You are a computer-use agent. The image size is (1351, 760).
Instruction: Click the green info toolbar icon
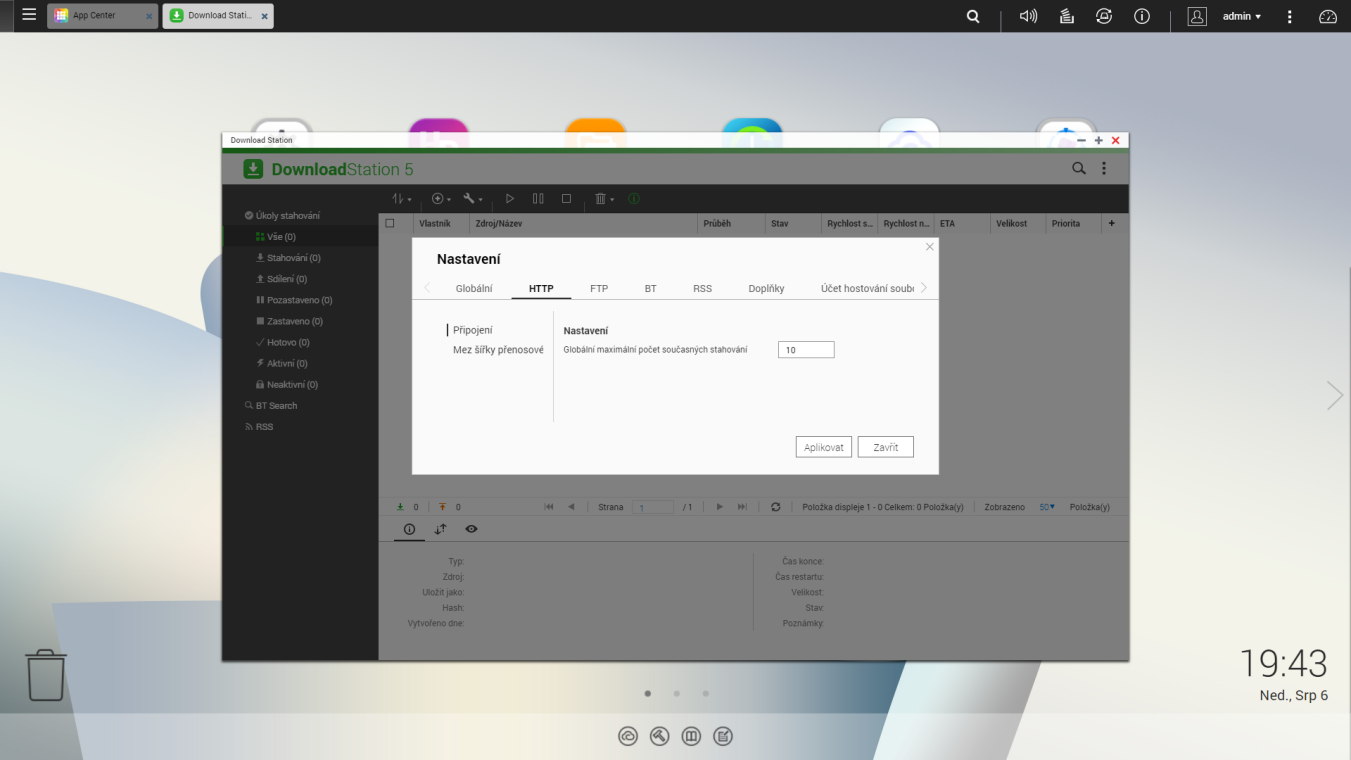coord(634,199)
